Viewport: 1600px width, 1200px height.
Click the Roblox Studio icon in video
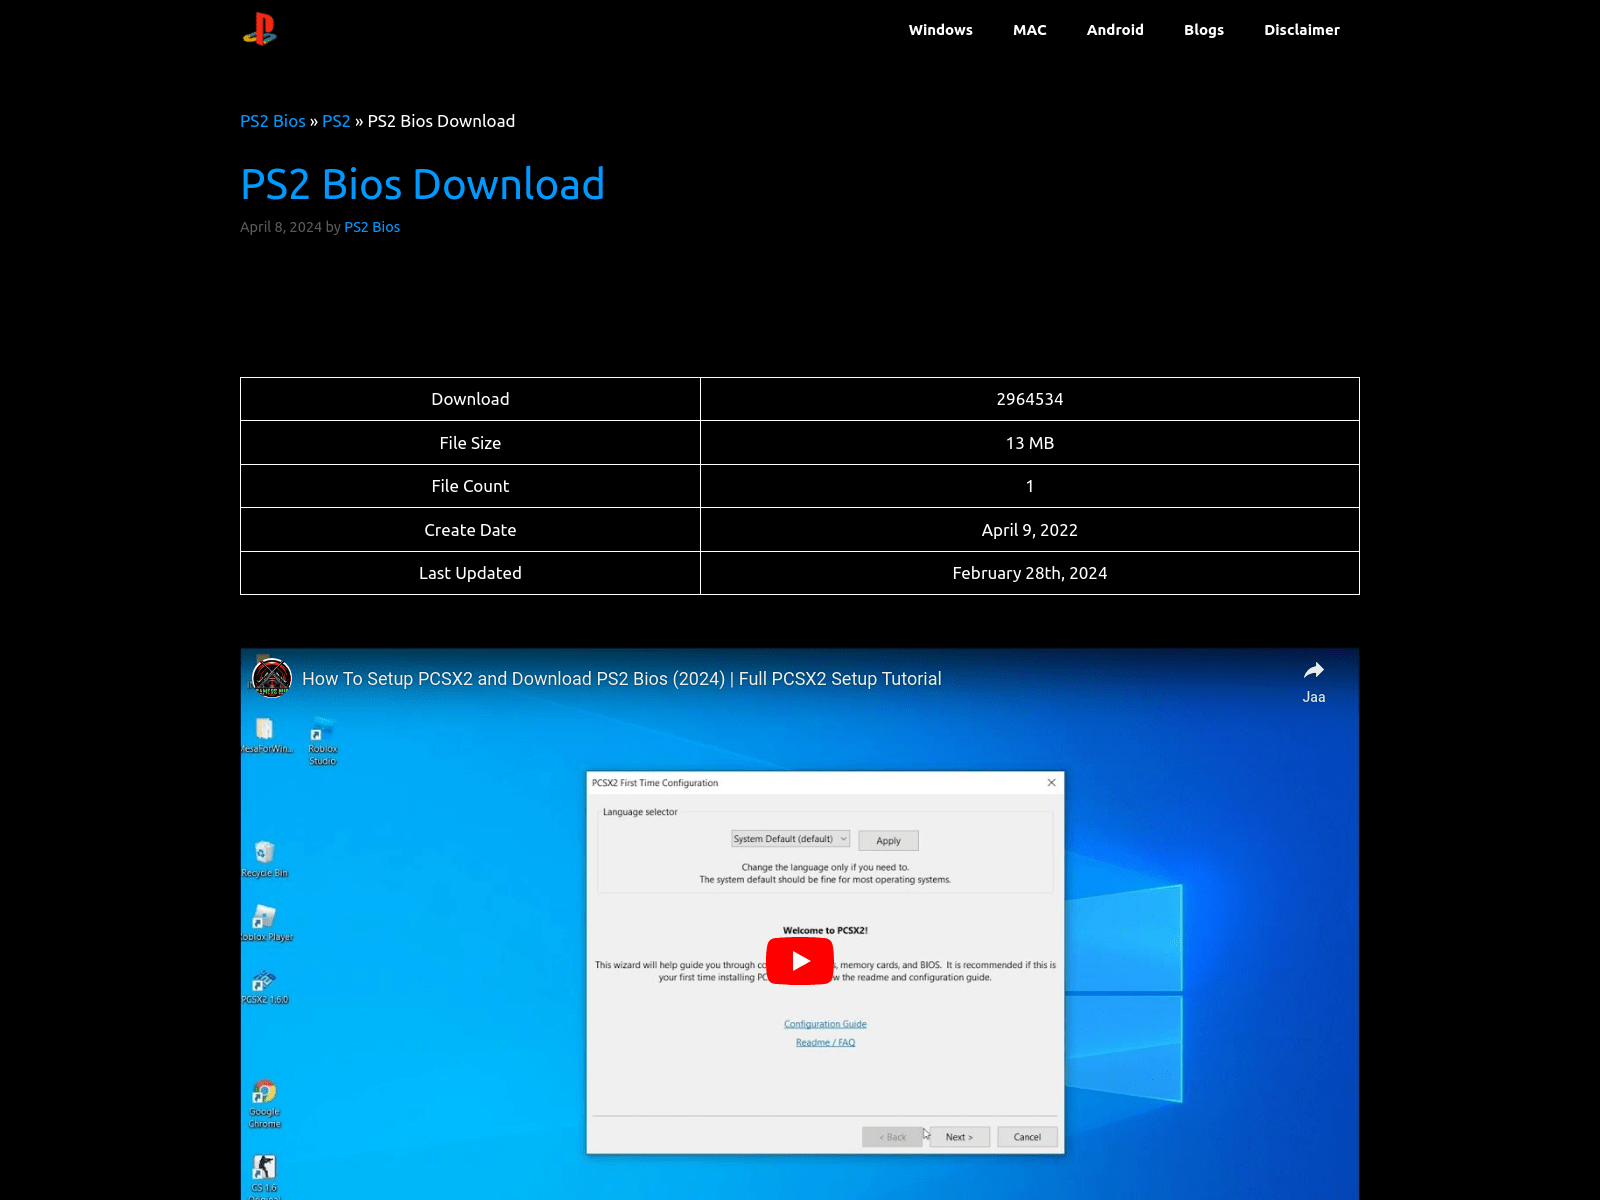322,741
